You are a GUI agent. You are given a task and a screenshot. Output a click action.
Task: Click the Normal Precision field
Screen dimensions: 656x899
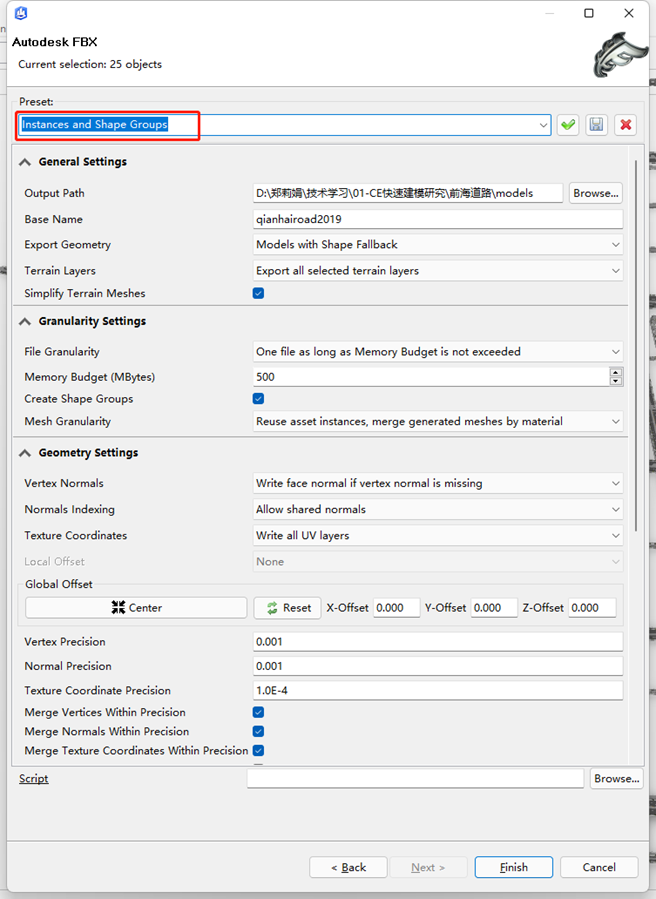tap(438, 666)
